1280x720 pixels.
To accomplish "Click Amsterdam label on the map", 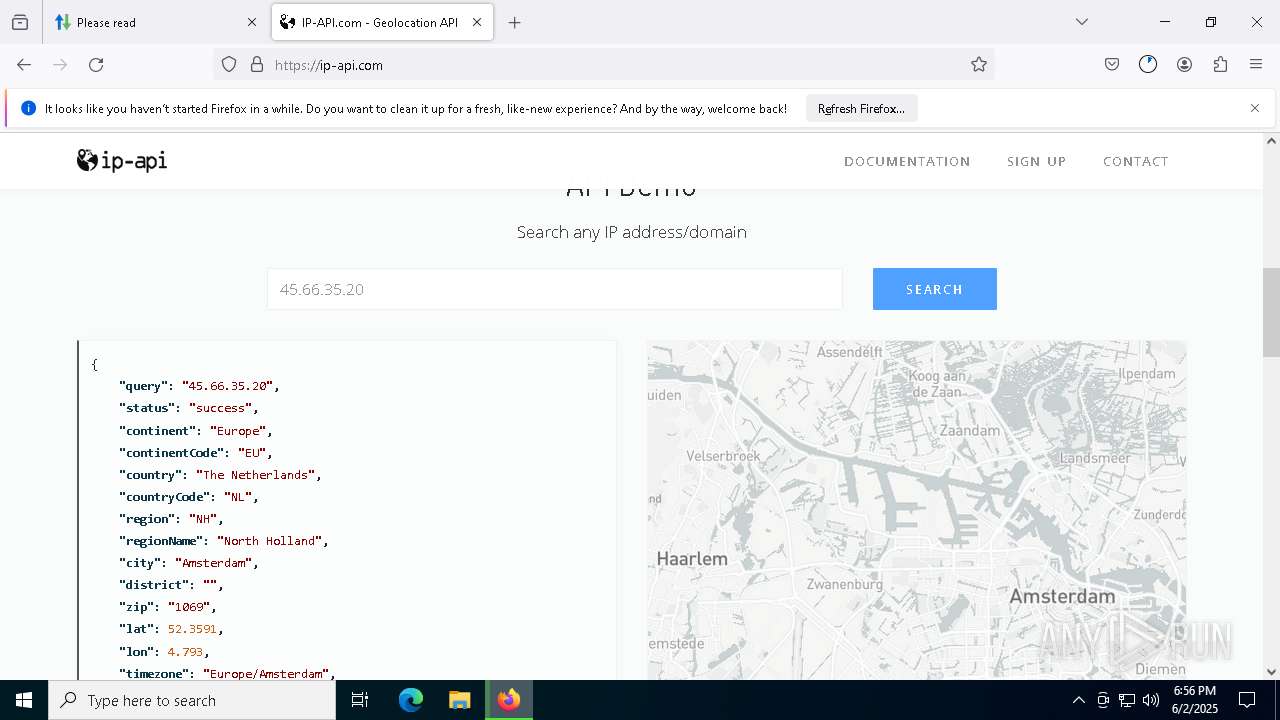I will (1061, 596).
